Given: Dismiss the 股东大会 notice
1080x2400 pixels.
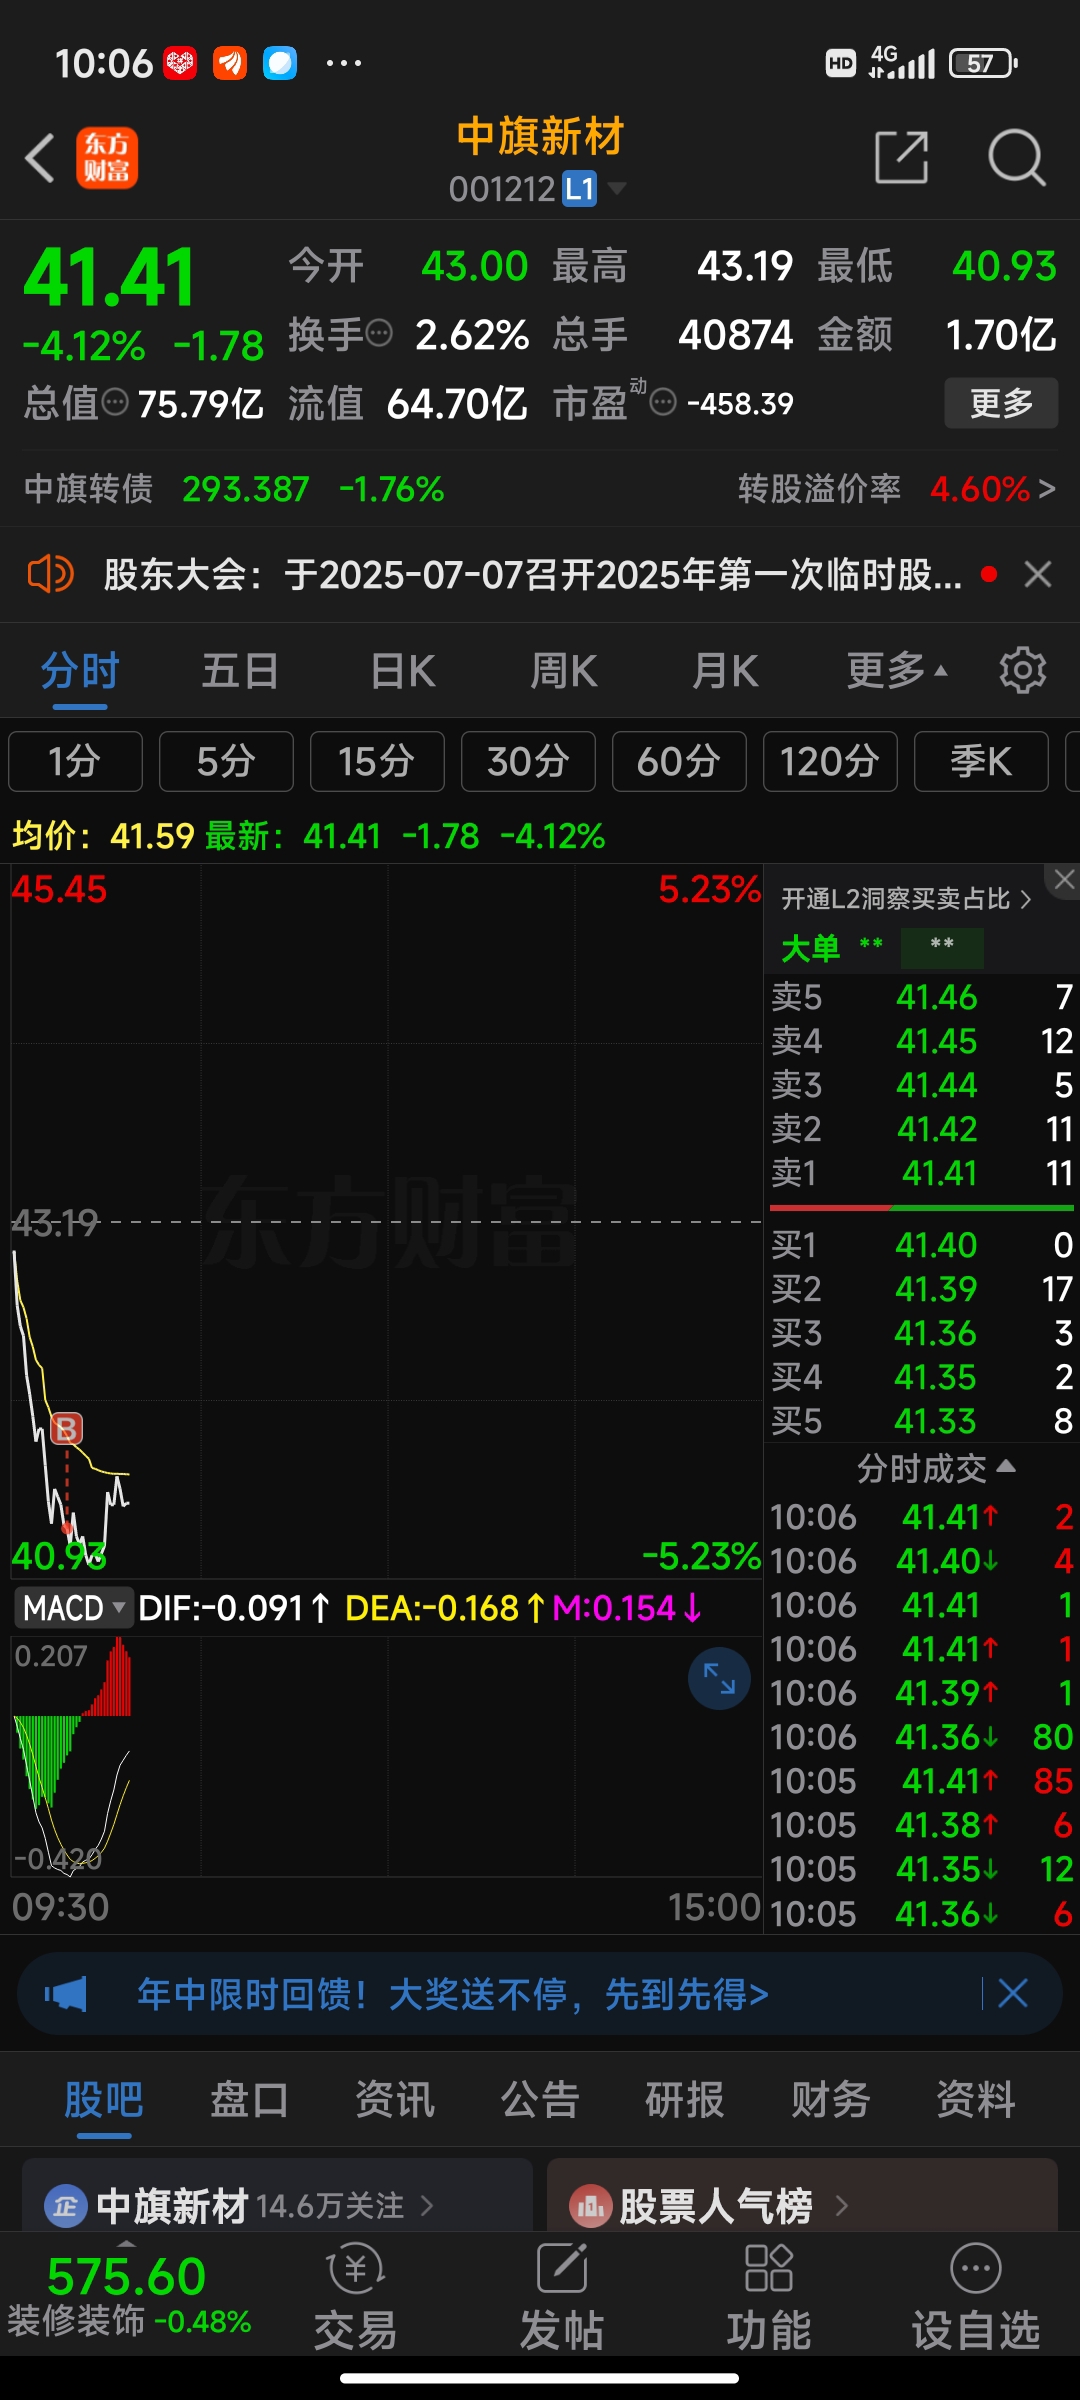Looking at the screenshot, I should click(x=1038, y=574).
